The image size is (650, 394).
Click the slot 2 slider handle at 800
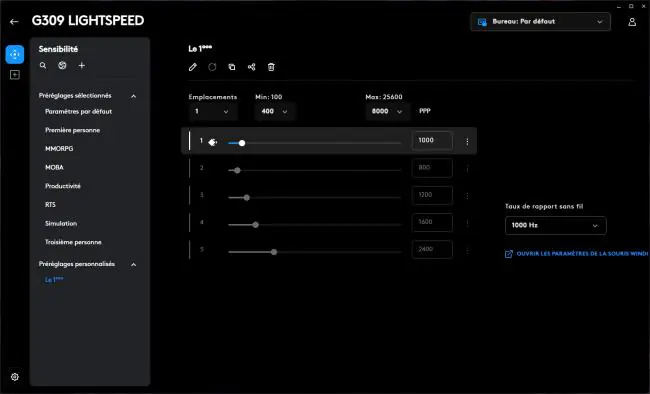[x=237, y=170]
